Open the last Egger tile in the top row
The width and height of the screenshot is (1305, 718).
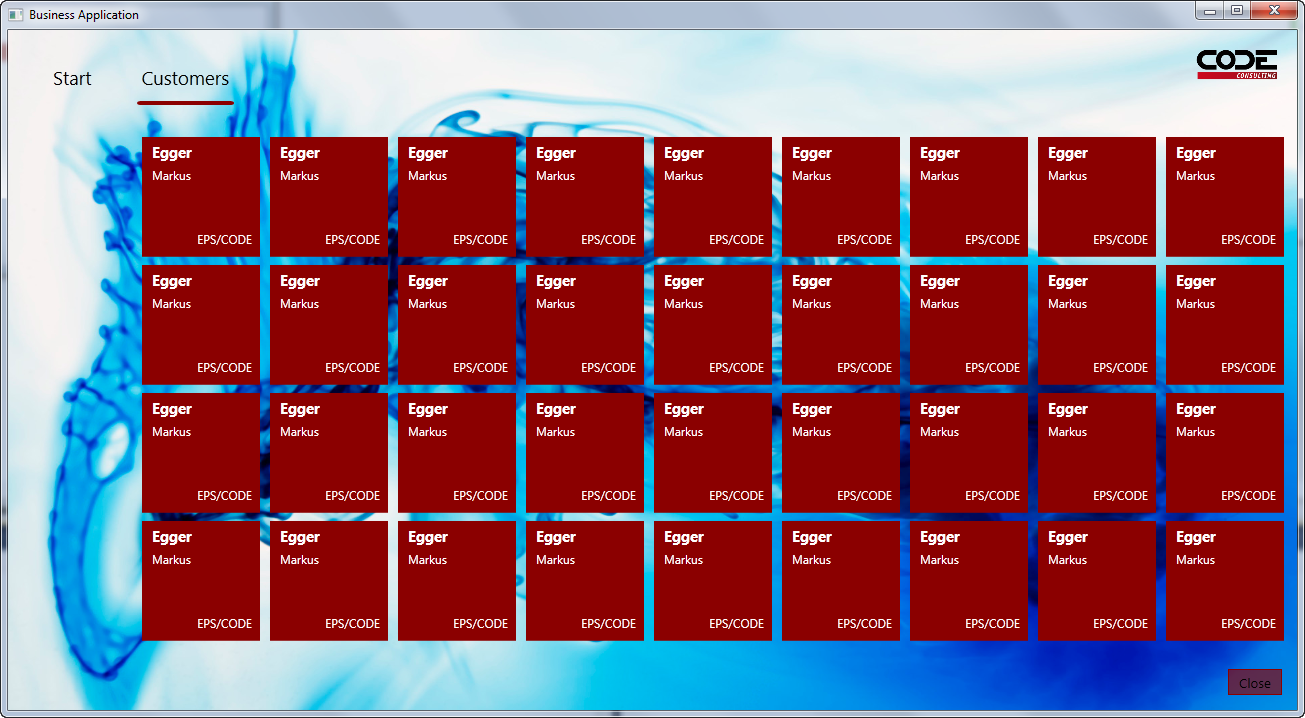1225,197
